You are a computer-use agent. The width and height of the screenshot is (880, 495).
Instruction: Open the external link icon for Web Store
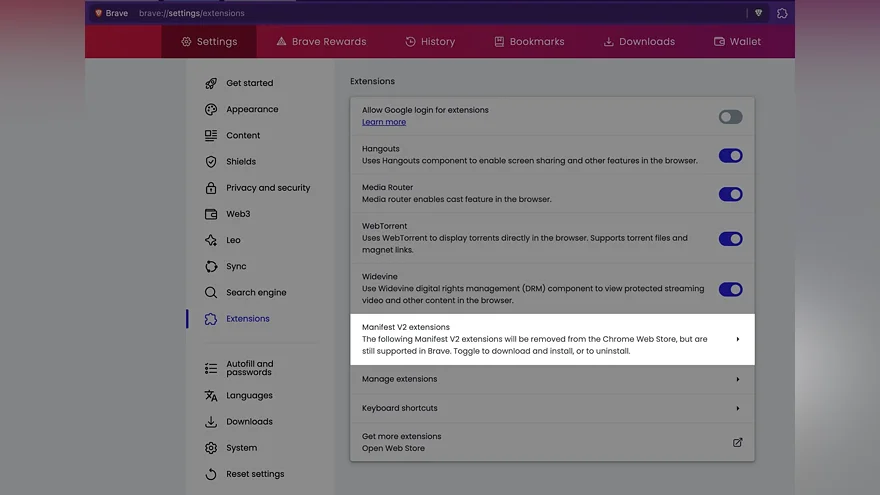[737, 442]
